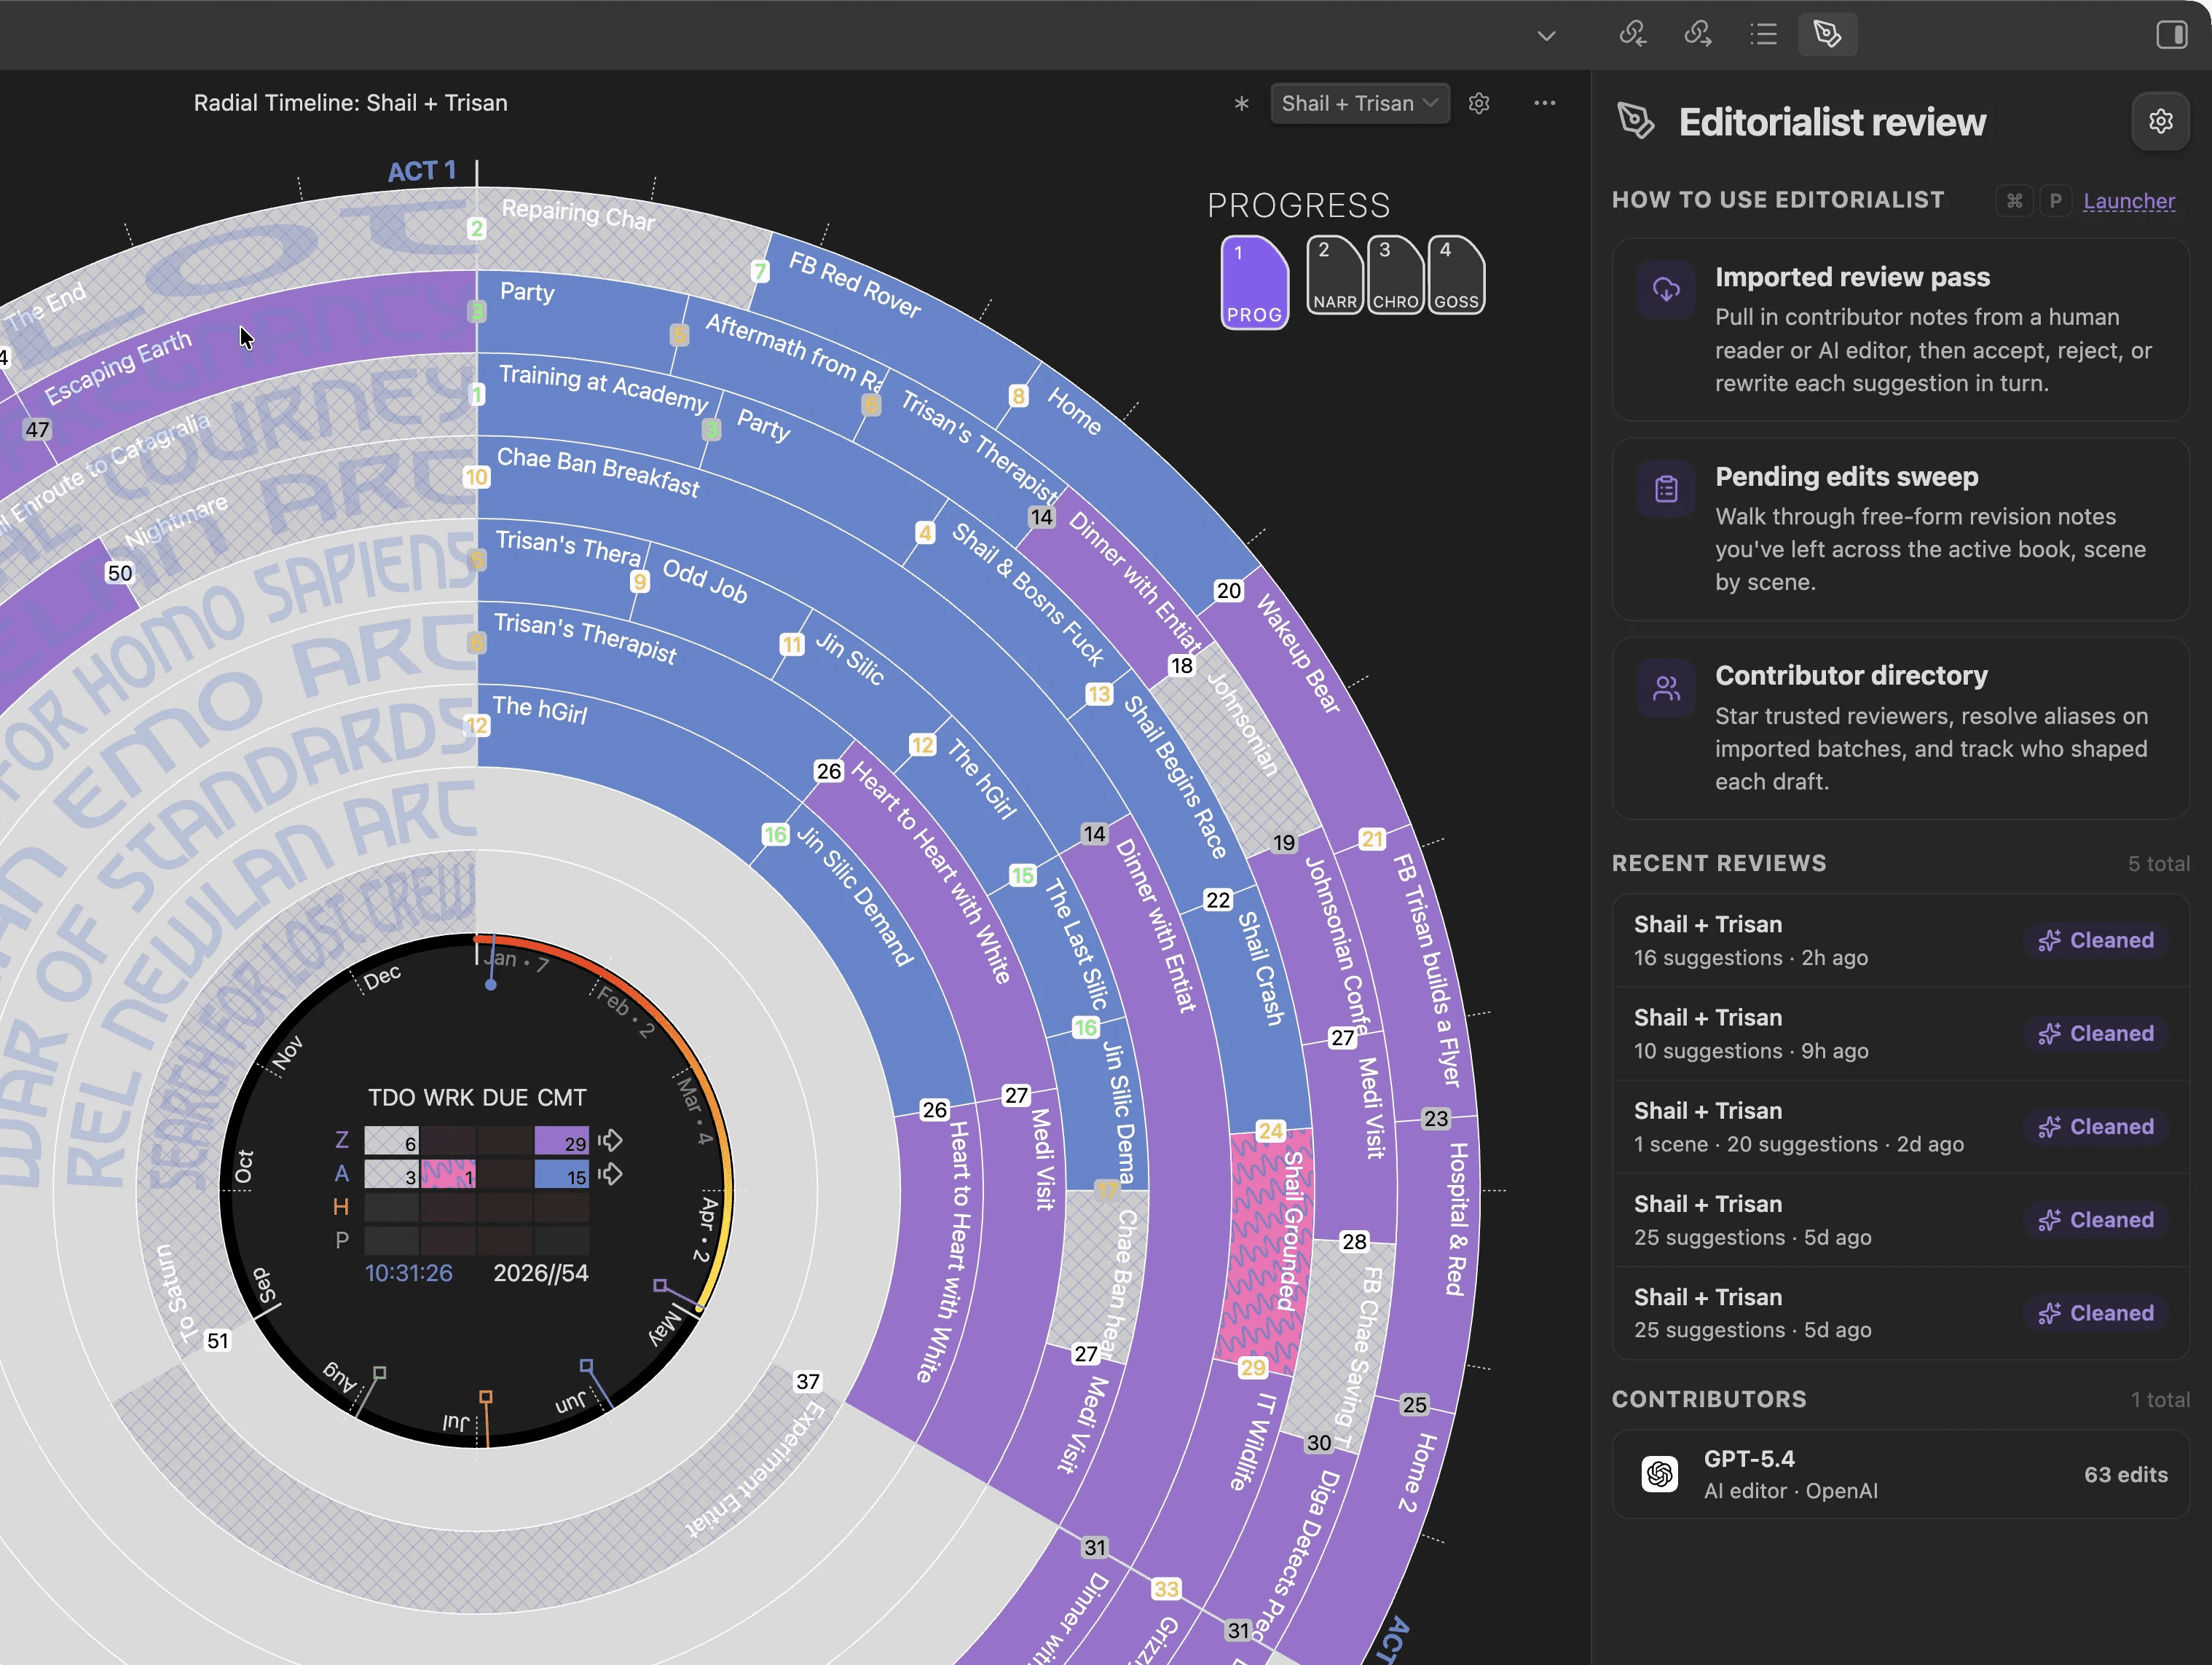Open outgoing links icon in top toolbar
The image size is (2212, 1665).
click(x=1698, y=34)
